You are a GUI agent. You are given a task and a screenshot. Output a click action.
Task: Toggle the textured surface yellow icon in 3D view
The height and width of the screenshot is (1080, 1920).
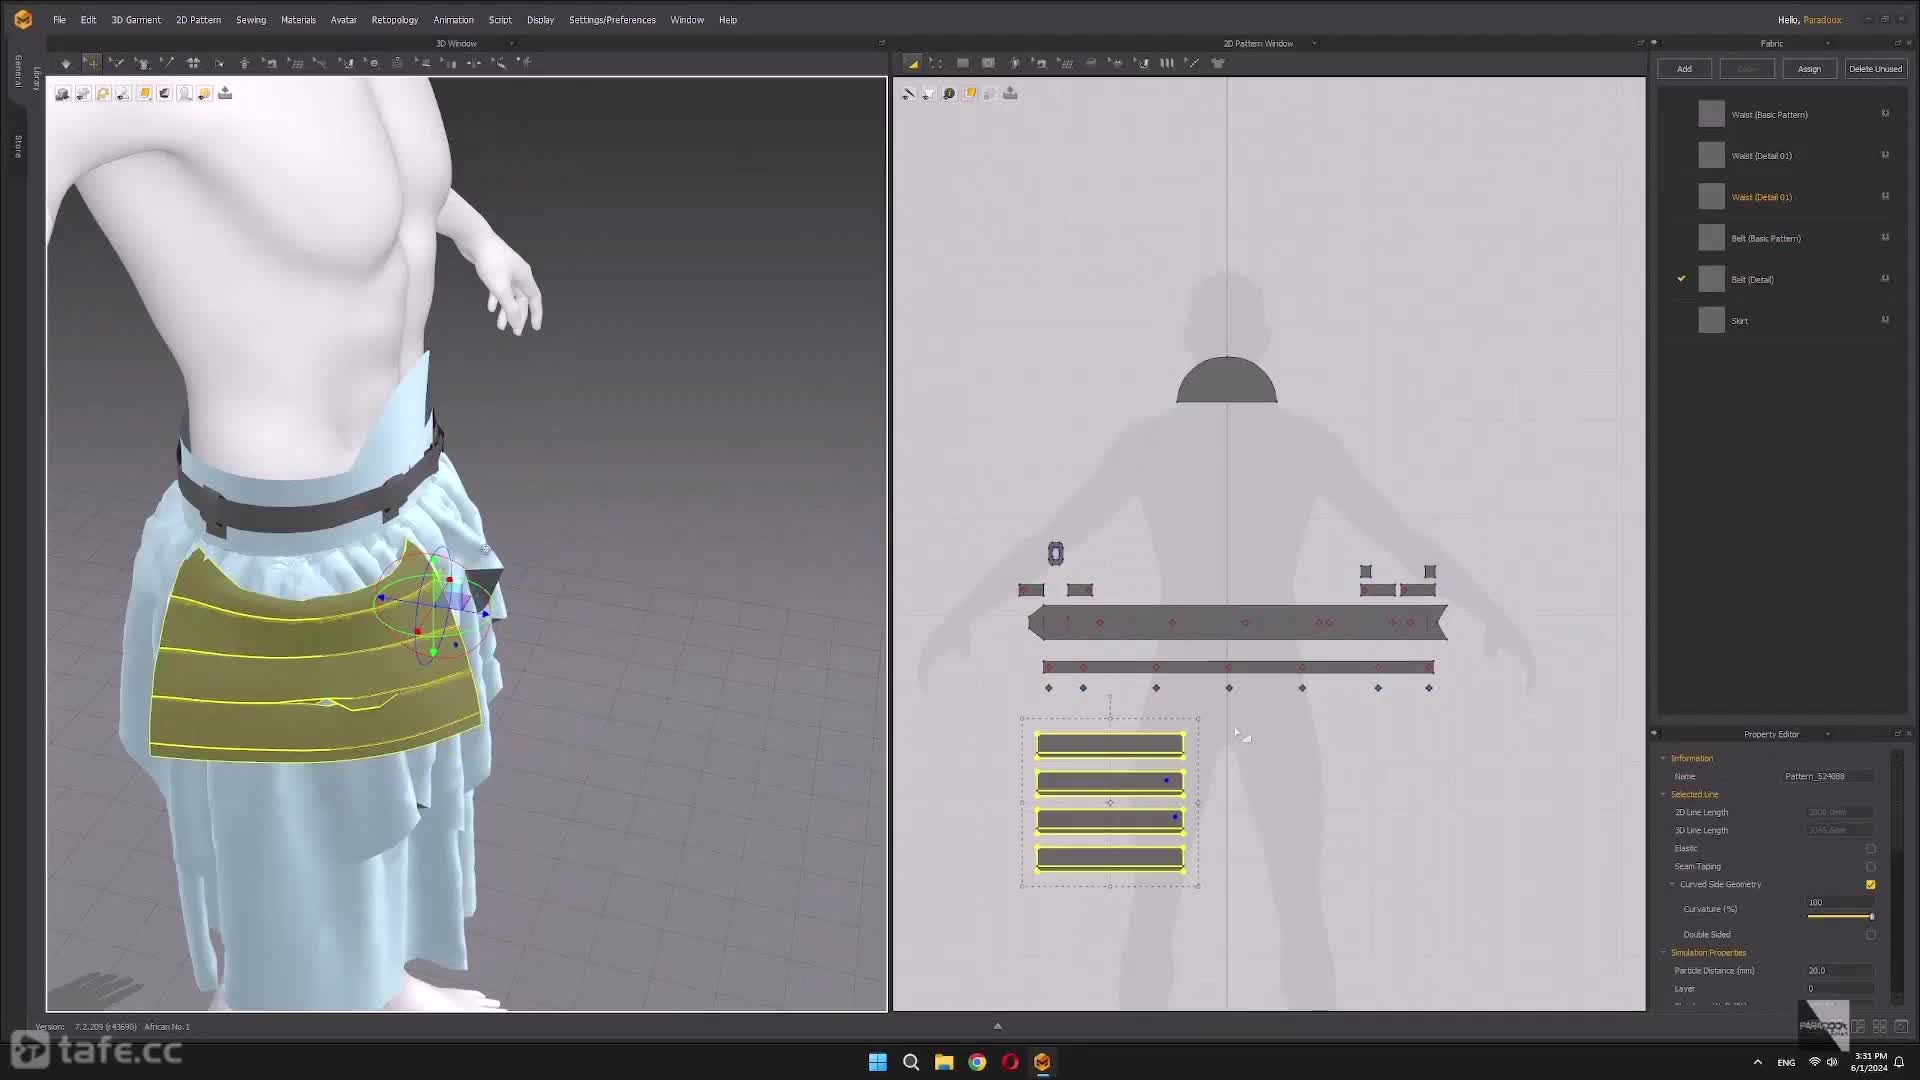coord(144,93)
